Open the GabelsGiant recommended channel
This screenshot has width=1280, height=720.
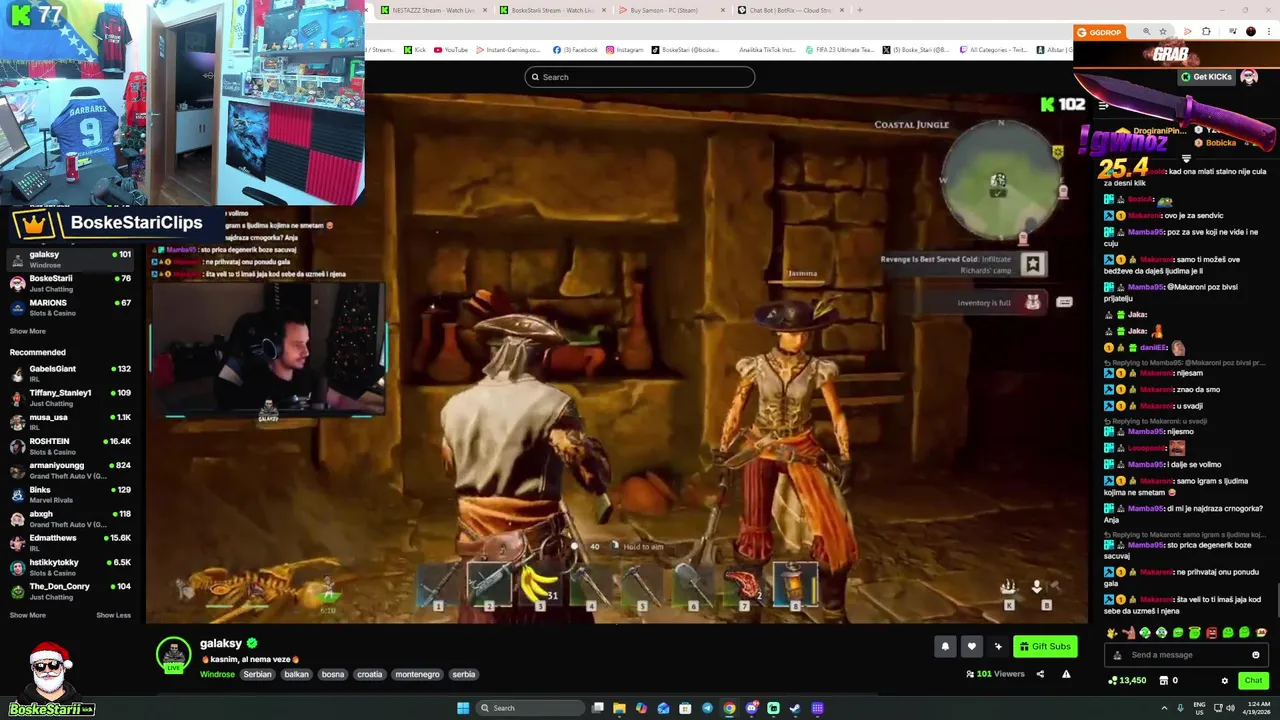click(70, 373)
